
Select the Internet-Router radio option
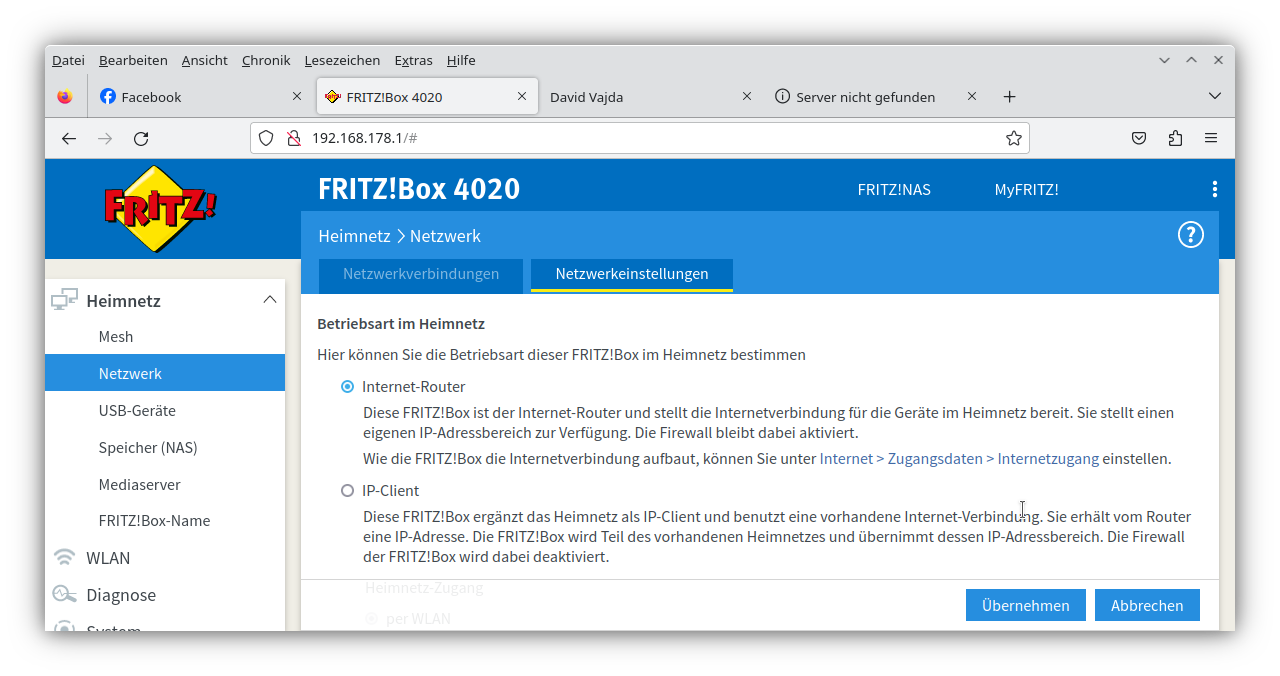point(348,387)
